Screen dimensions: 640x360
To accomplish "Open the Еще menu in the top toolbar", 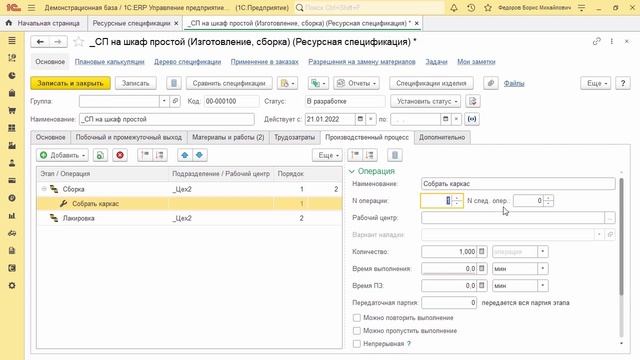I will [x=596, y=83].
